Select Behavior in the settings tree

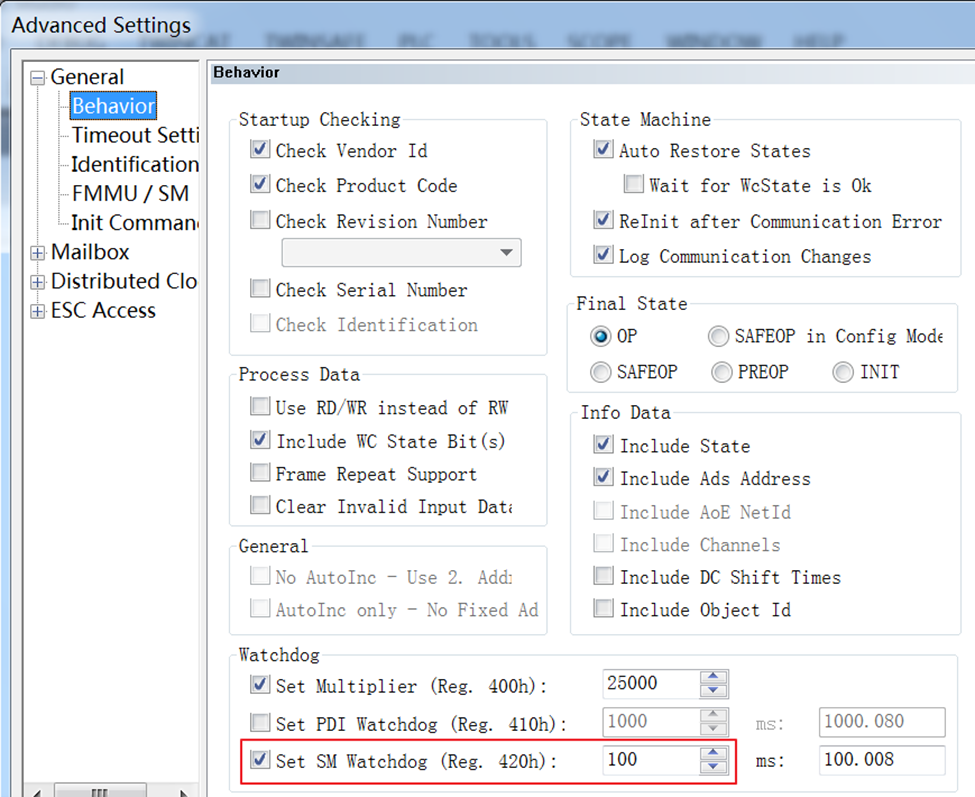click(x=113, y=106)
